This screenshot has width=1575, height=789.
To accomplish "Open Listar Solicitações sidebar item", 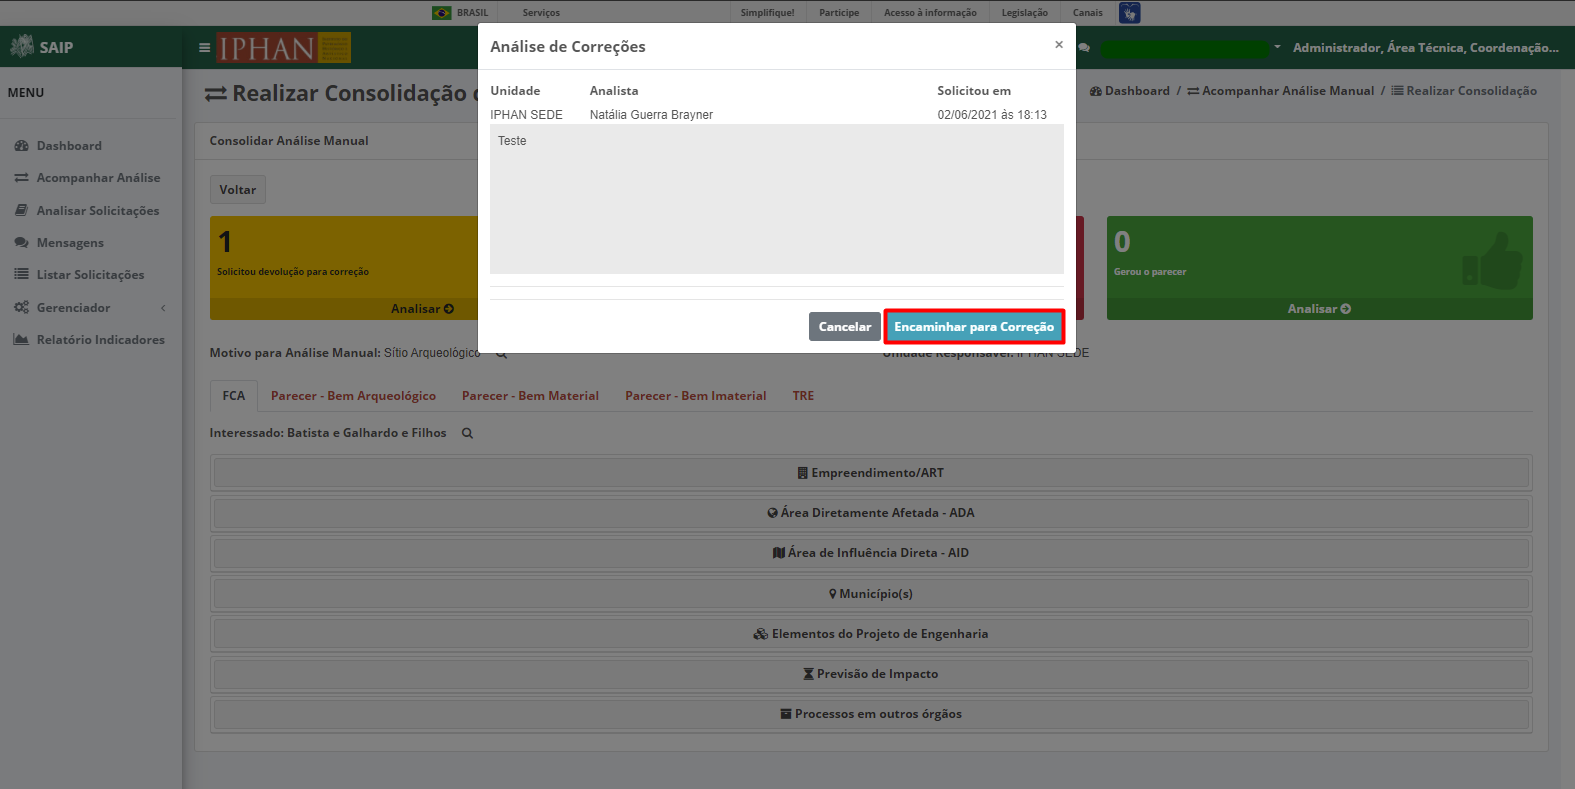I will (90, 275).
